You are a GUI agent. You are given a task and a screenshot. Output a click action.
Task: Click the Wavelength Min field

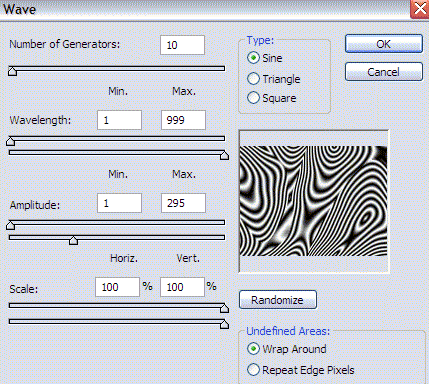coord(119,120)
